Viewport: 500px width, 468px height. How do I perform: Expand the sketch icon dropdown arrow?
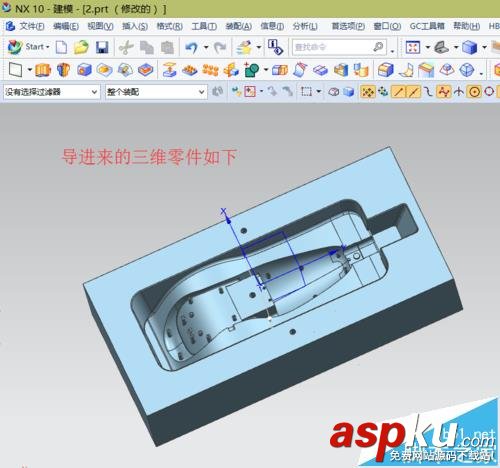click(30, 70)
